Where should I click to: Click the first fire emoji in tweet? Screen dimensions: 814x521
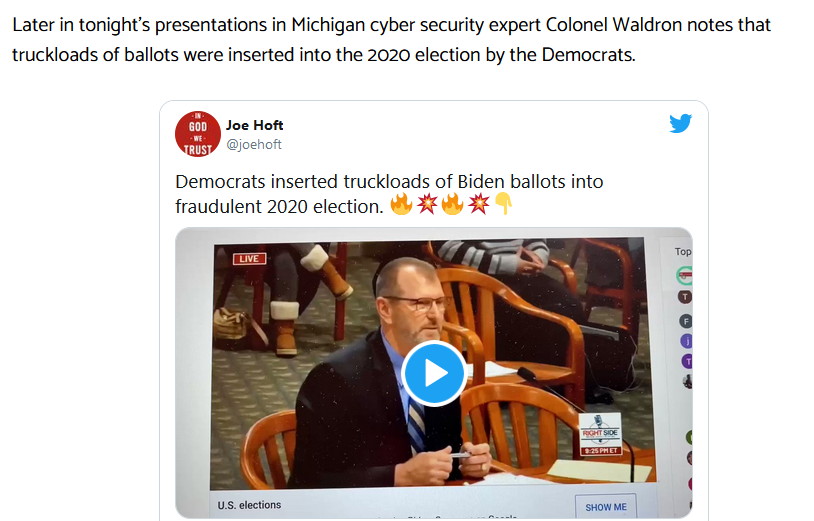point(401,204)
